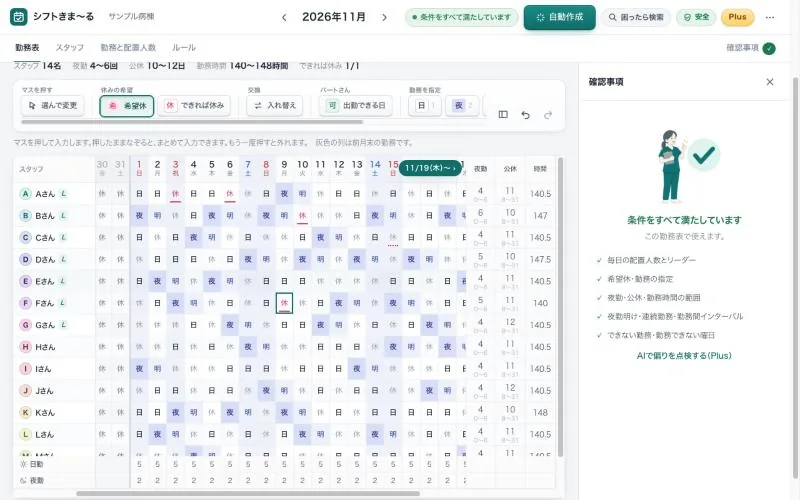Click the F avatar of Fさん
Viewport: 800px width, 500px height.
click(26, 303)
